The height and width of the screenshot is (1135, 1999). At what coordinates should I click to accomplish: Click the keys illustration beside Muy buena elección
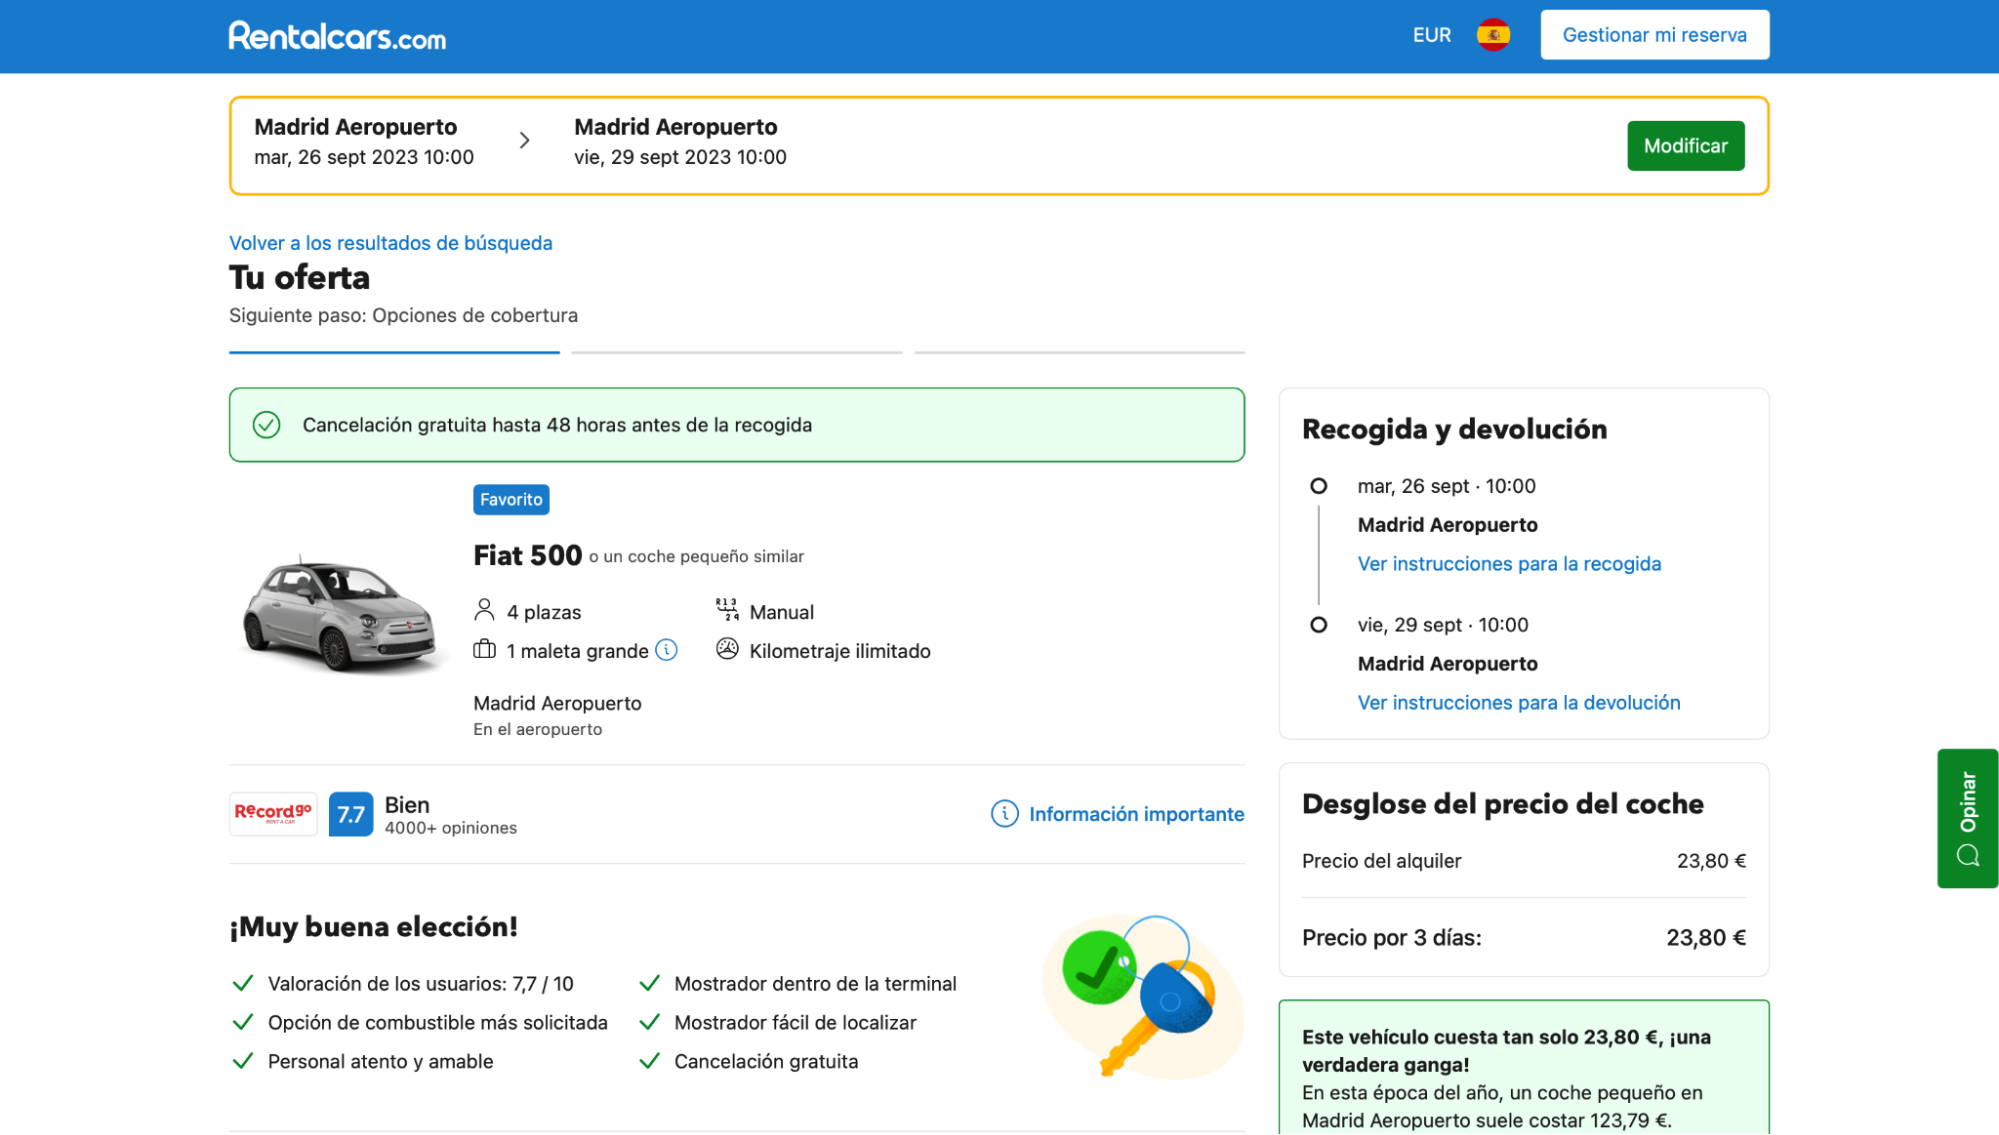[1142, 996]
